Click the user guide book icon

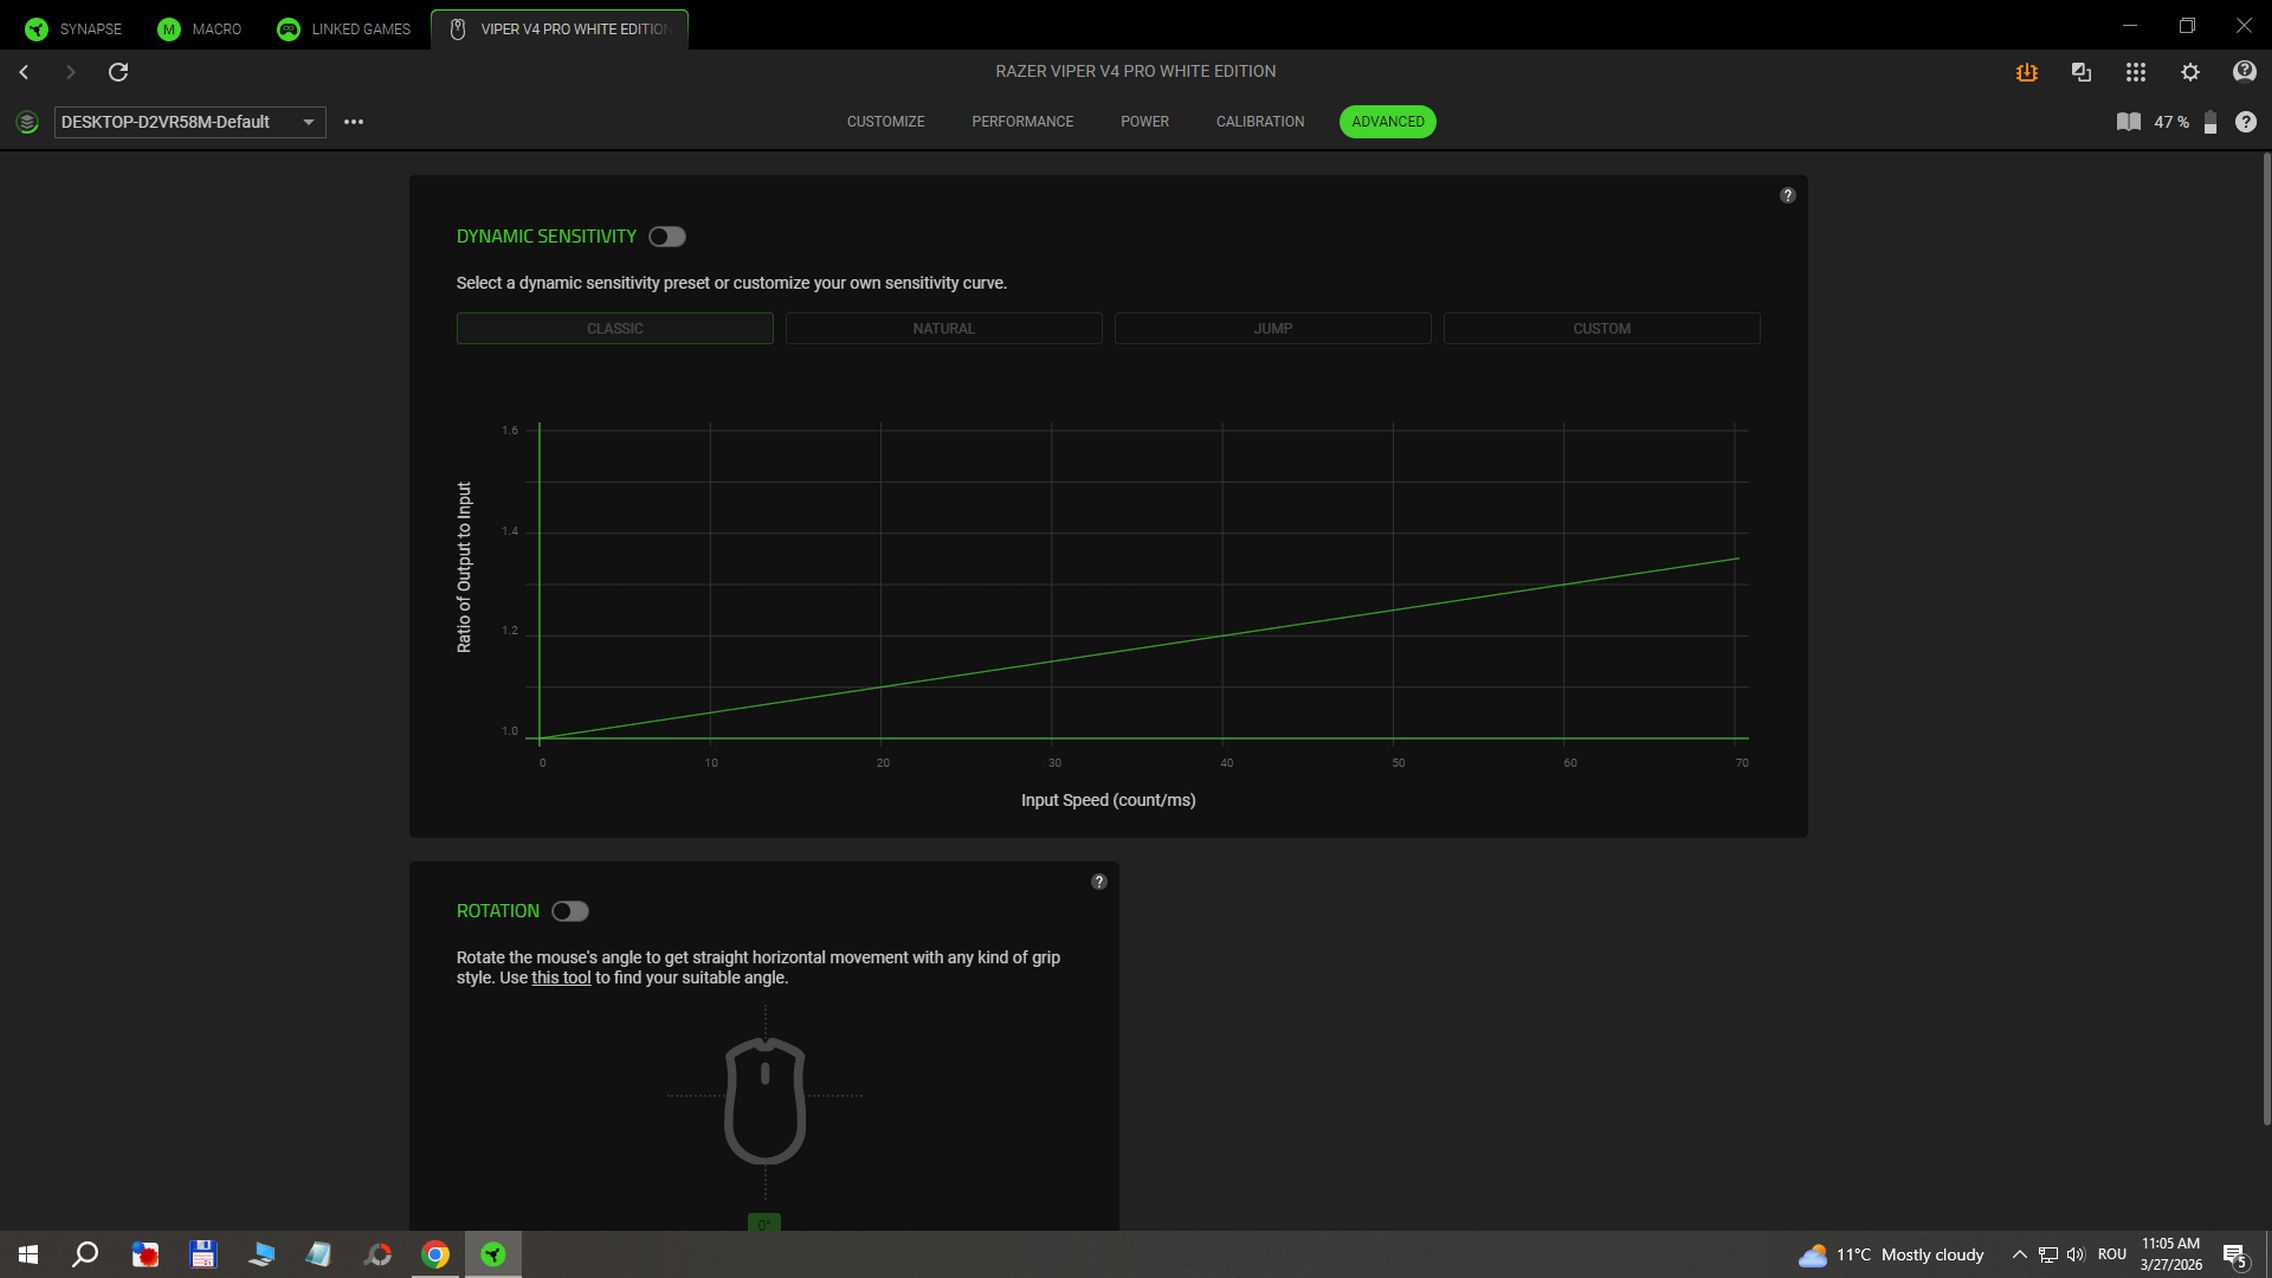[x=2128, y=122]
